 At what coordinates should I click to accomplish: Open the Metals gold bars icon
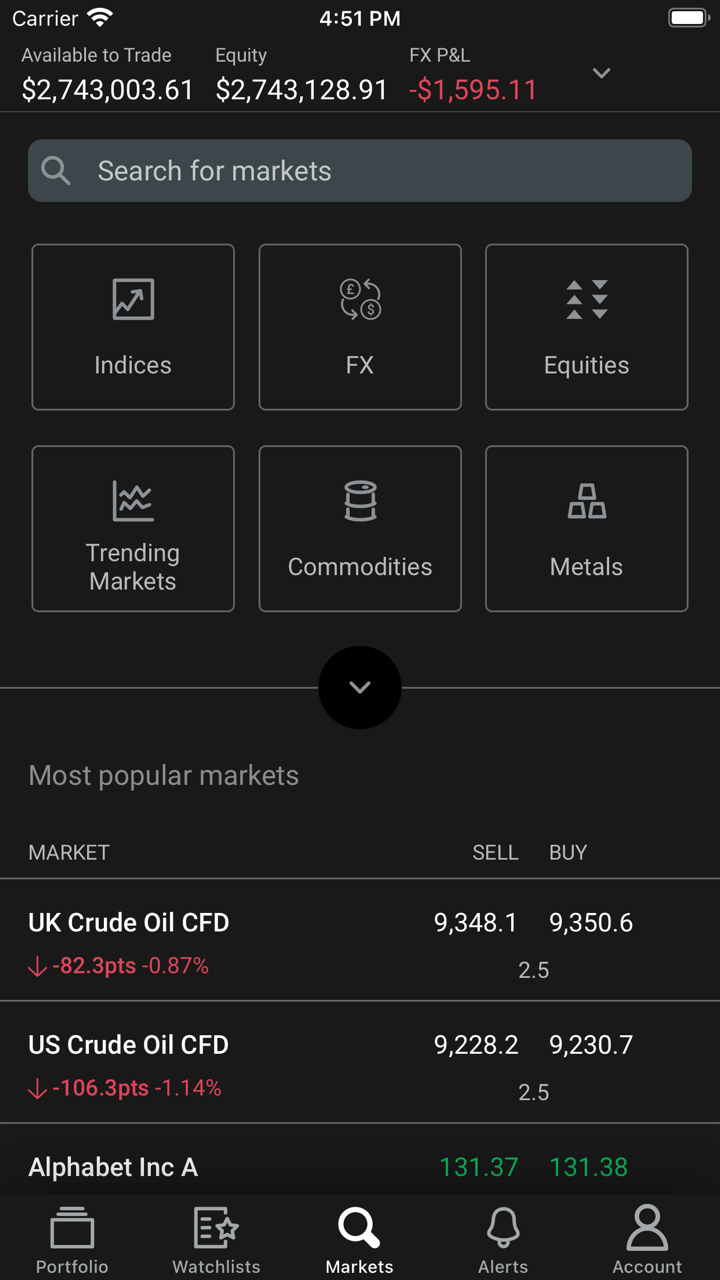click(x=587, y=501)
